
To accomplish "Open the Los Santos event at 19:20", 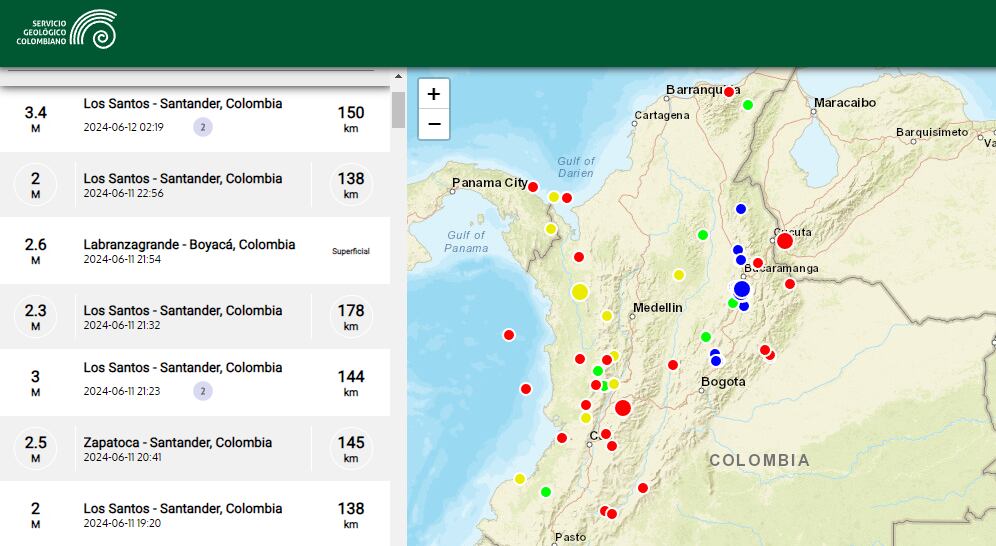I will point(195,514).
